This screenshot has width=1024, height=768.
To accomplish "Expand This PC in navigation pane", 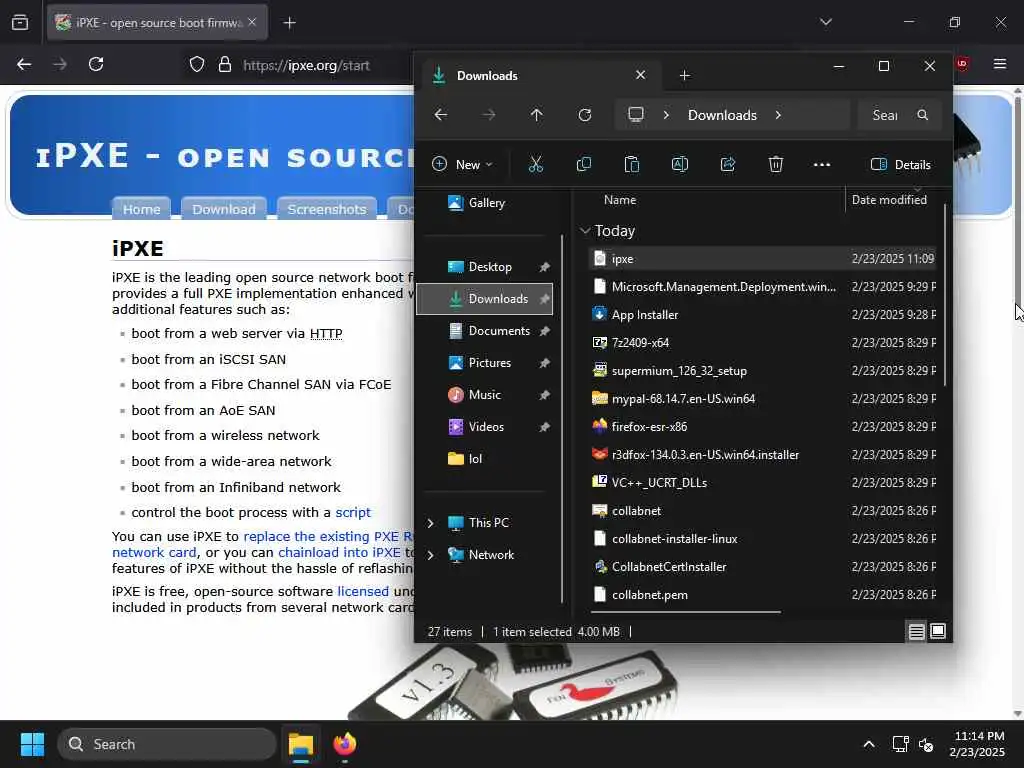I will 430,523.
